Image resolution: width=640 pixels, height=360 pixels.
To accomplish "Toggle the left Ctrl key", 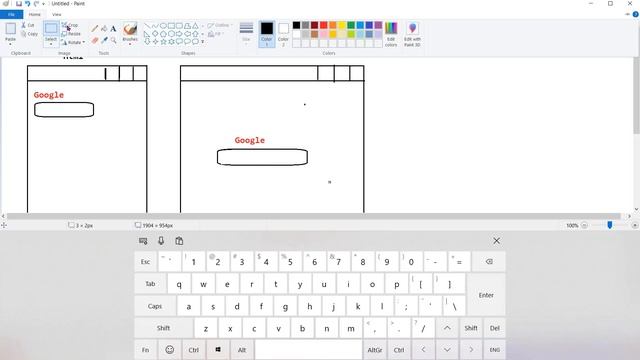I will pos(194,350).
